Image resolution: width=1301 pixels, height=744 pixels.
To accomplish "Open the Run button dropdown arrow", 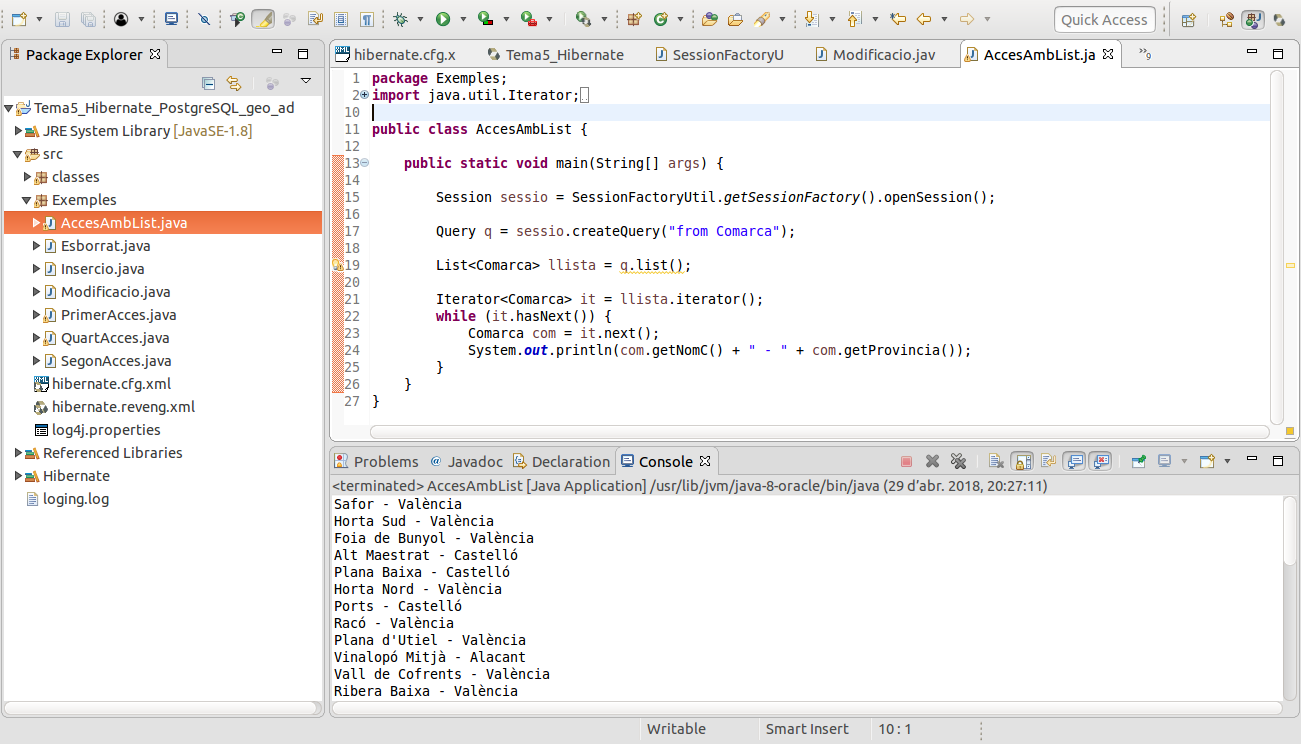I will 461,19.
